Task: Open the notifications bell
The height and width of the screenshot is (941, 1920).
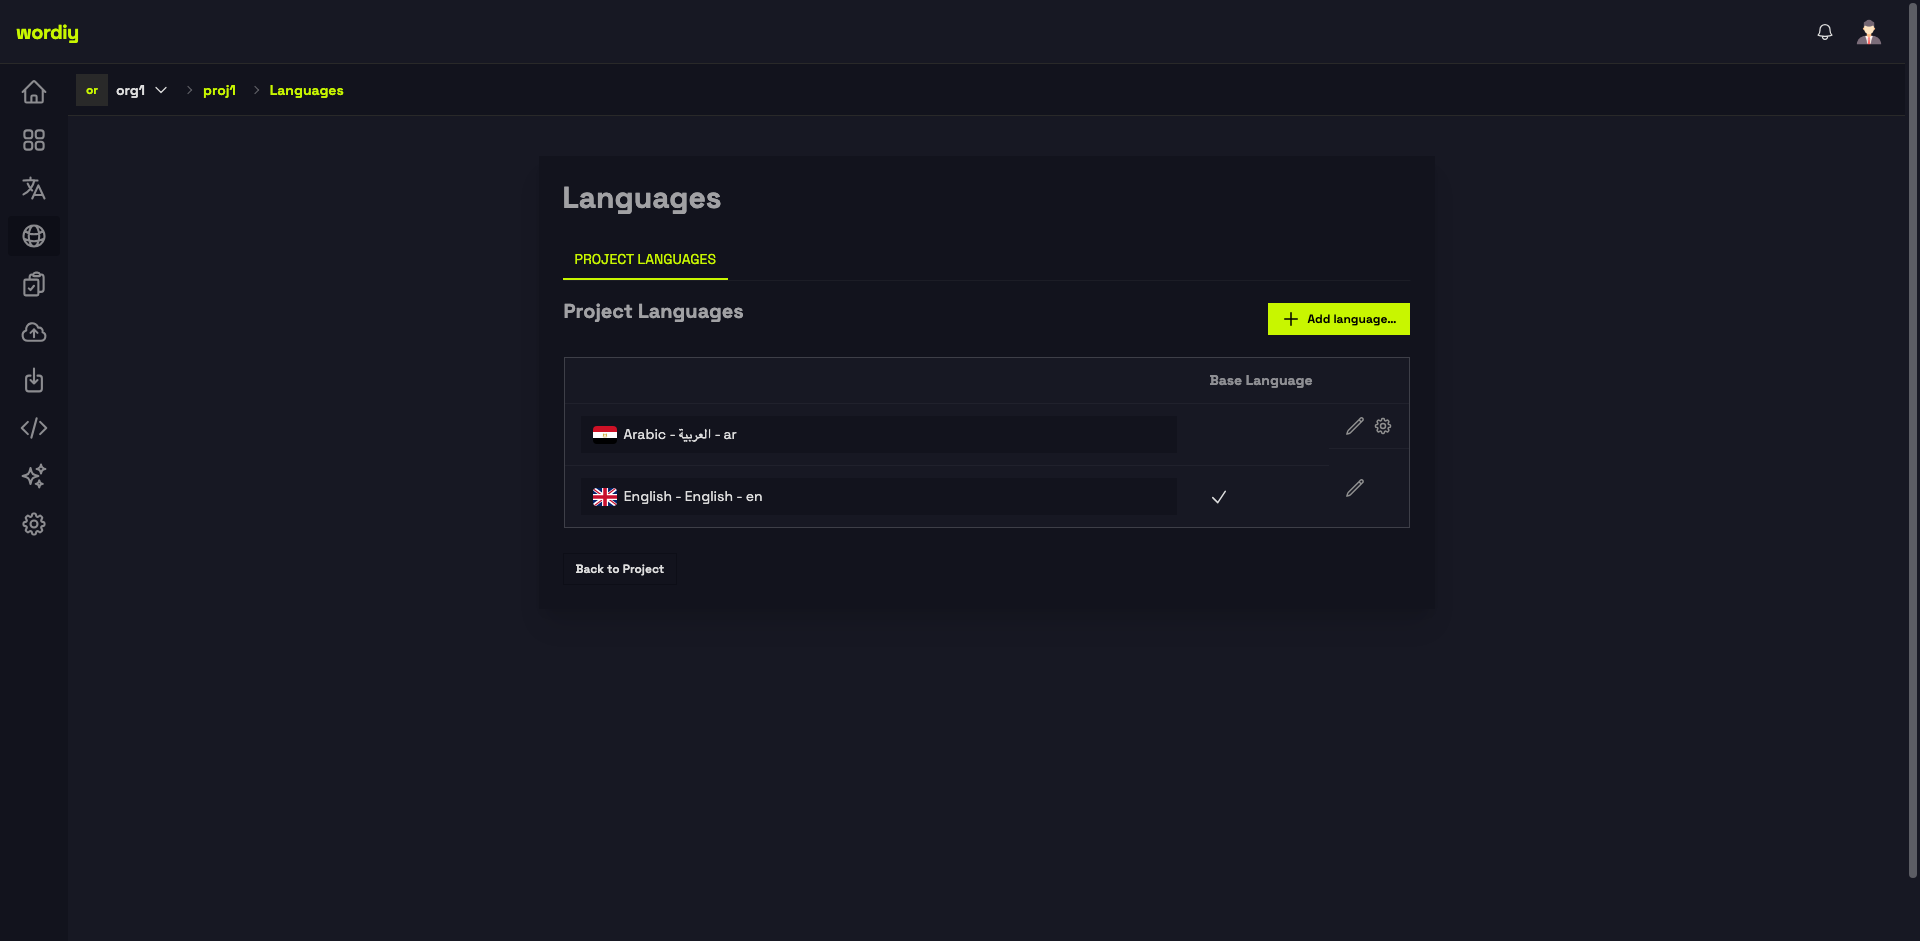Action: 1825,32
